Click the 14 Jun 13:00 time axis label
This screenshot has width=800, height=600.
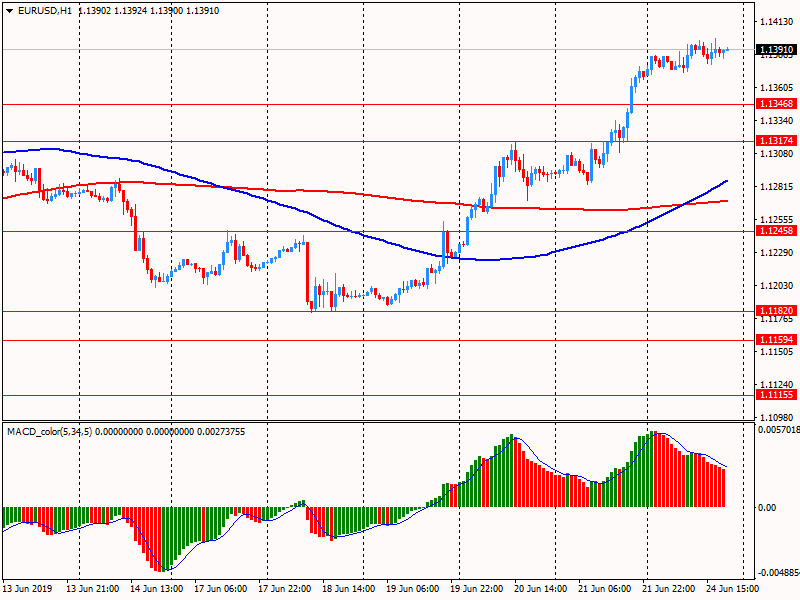point(156,588)
